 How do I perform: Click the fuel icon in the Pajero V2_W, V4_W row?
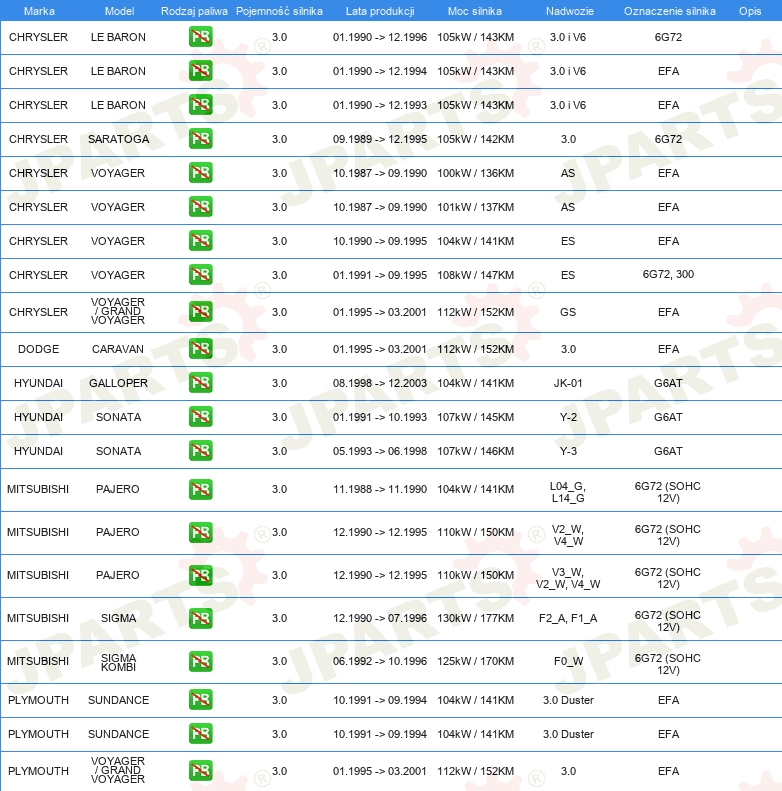[x=201, y=532]
